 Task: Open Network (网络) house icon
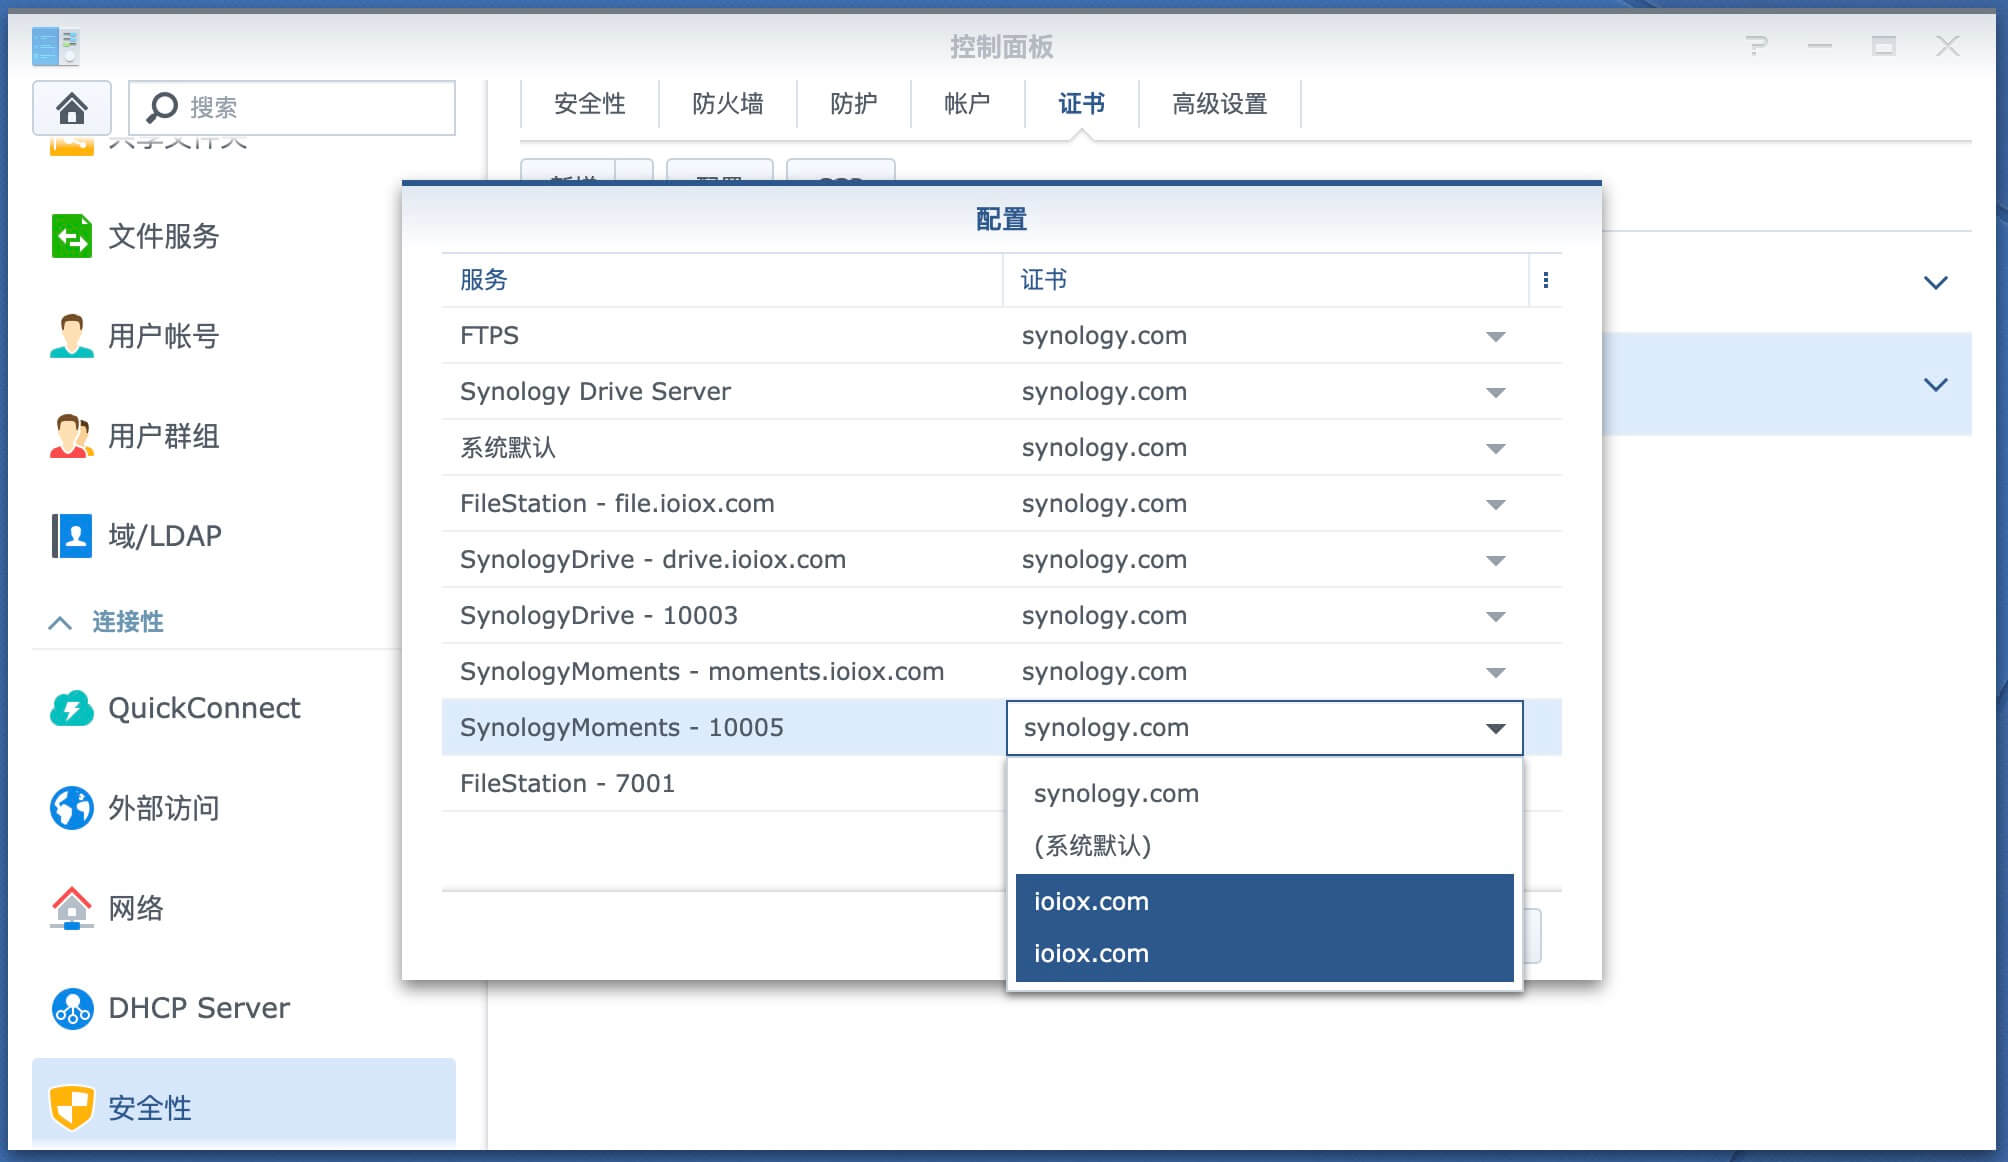[71, 908]
